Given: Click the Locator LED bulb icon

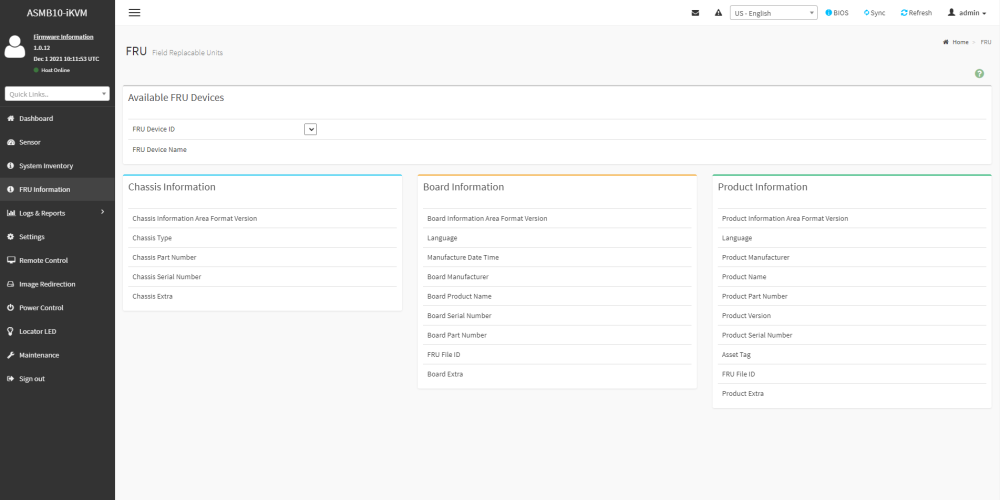Looking at the screenshot, I should pyautogui.click(x=11, y=332).
